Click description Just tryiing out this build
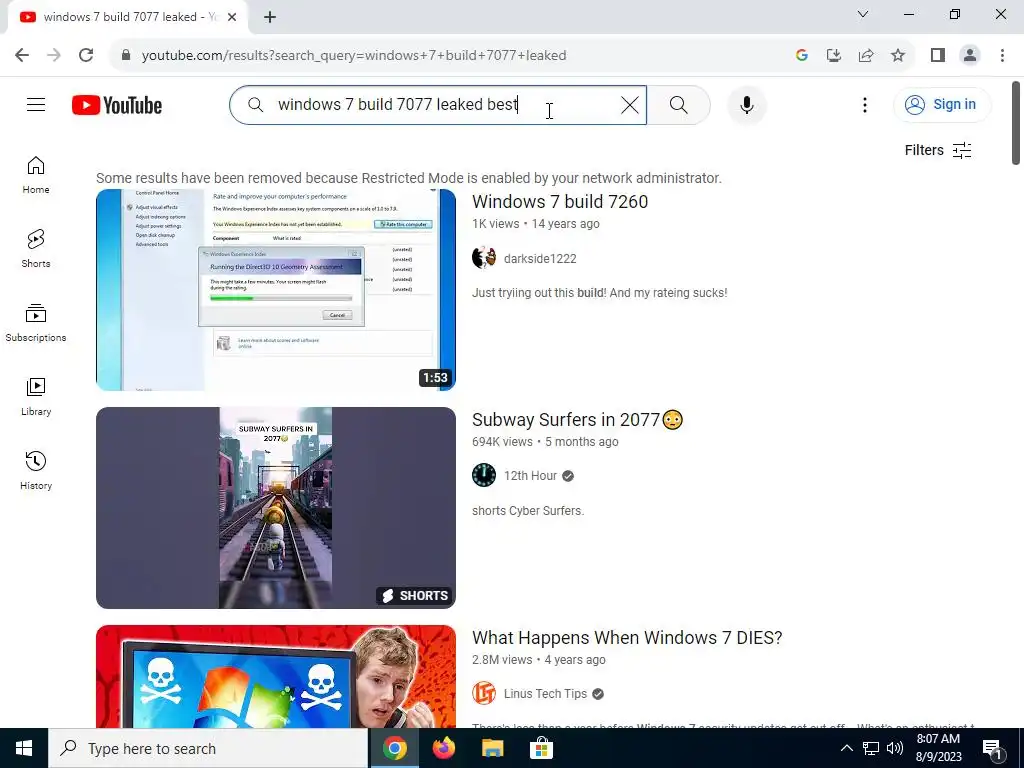This screenshot has width=1024, height=768. 600,293
